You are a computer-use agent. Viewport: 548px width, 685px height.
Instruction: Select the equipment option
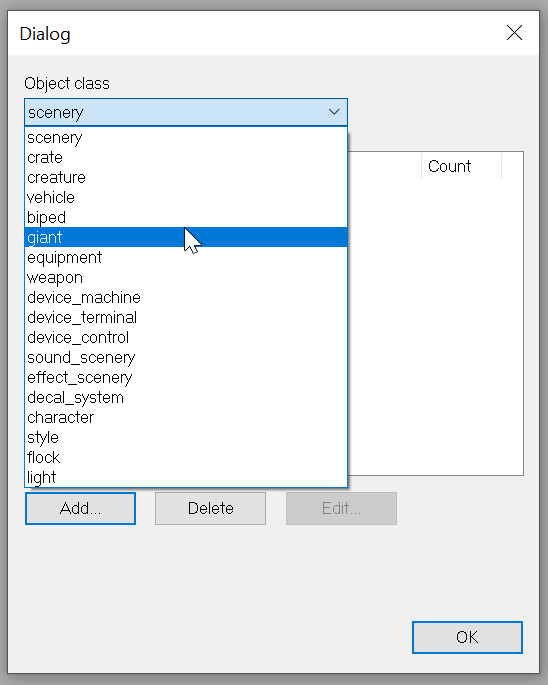click(x=186, y=257)
